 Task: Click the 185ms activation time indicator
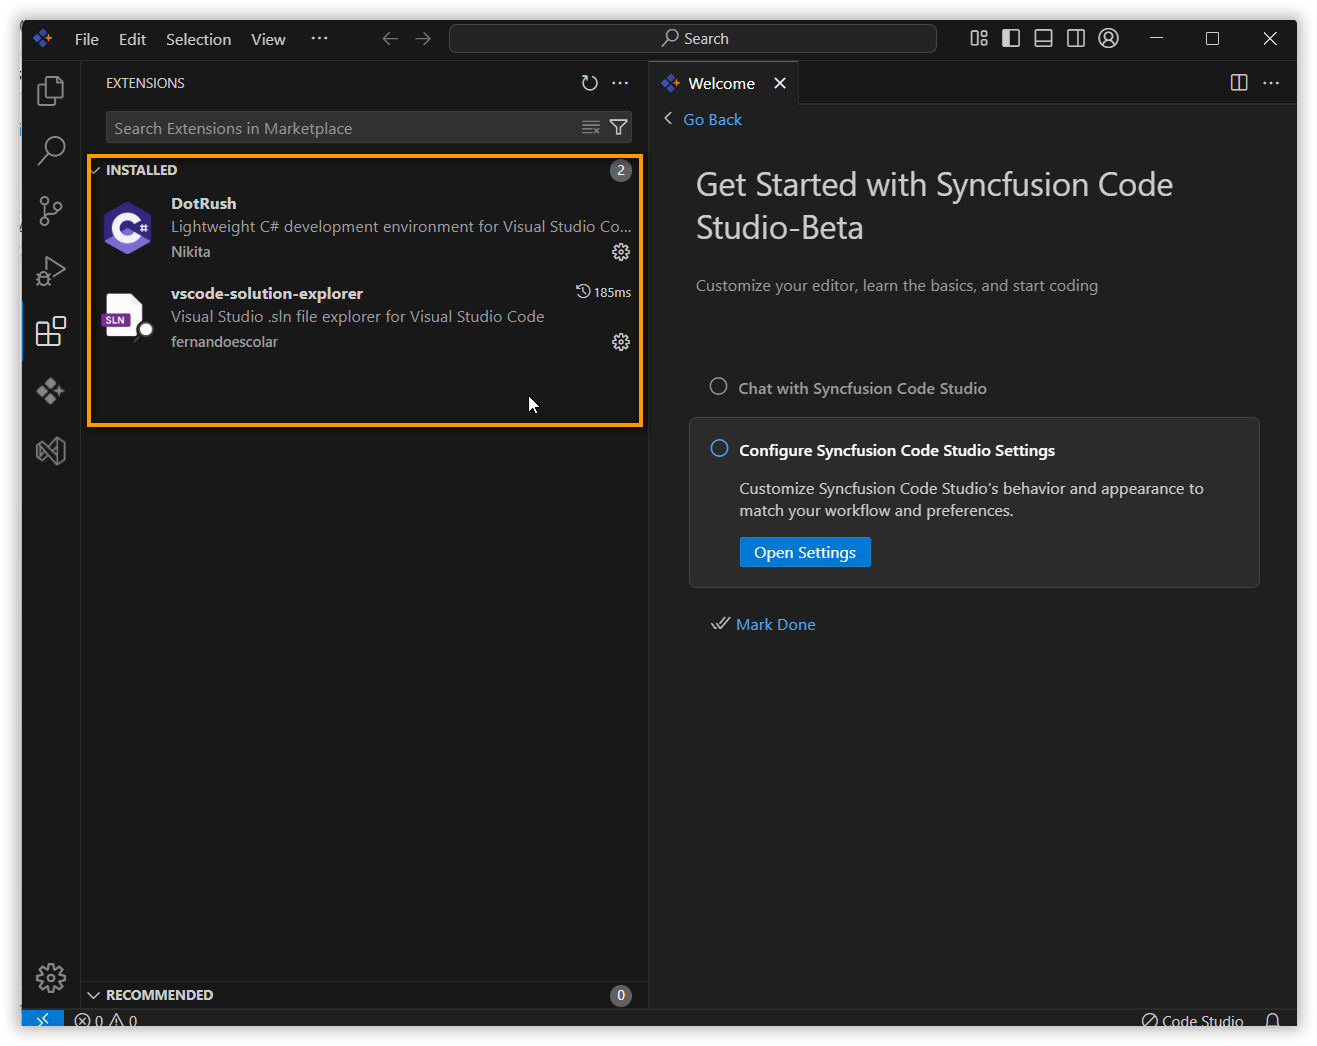coord(603,292)
